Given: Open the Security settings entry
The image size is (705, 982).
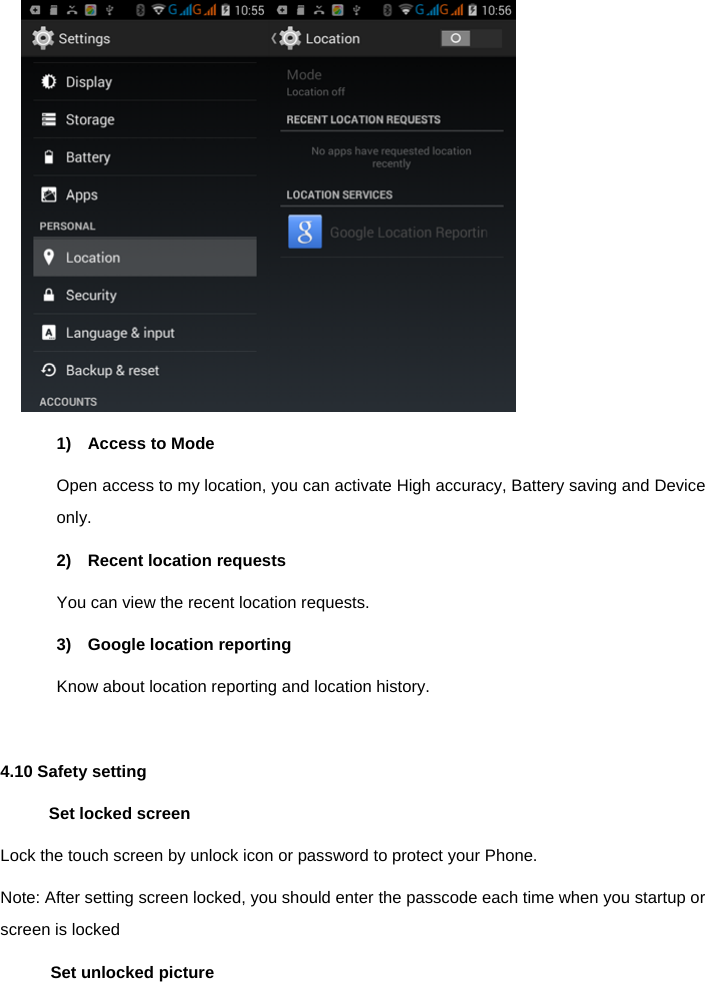Looking at the screenshot, I should (91, 294).
